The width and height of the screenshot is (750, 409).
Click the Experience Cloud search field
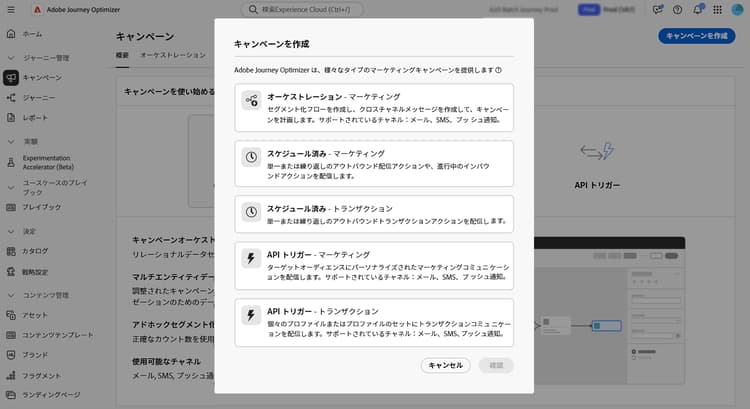coord(302,10)
